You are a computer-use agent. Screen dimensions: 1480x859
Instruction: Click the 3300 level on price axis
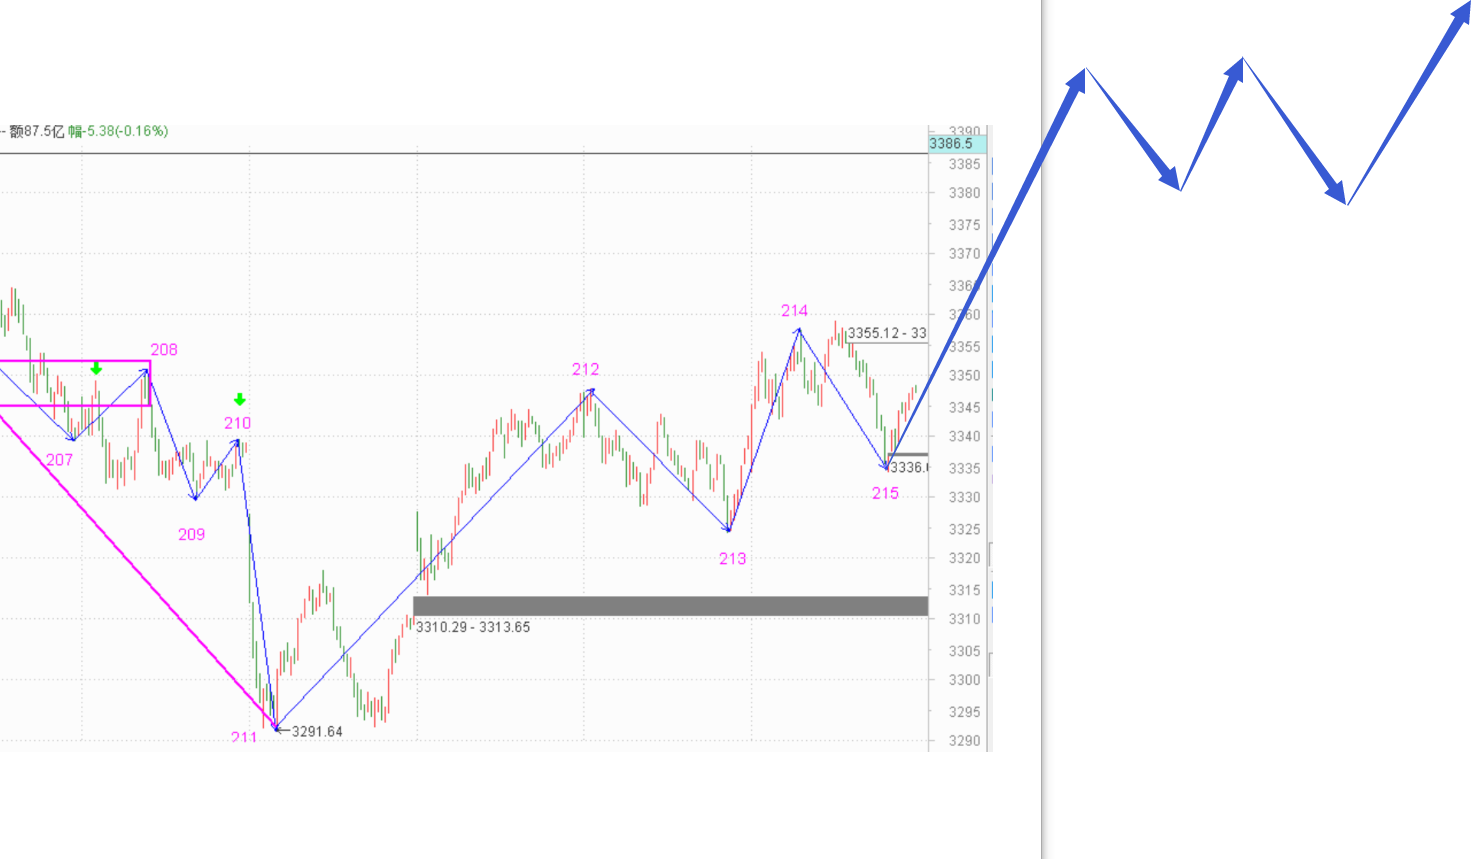click(x=964, y=680)
